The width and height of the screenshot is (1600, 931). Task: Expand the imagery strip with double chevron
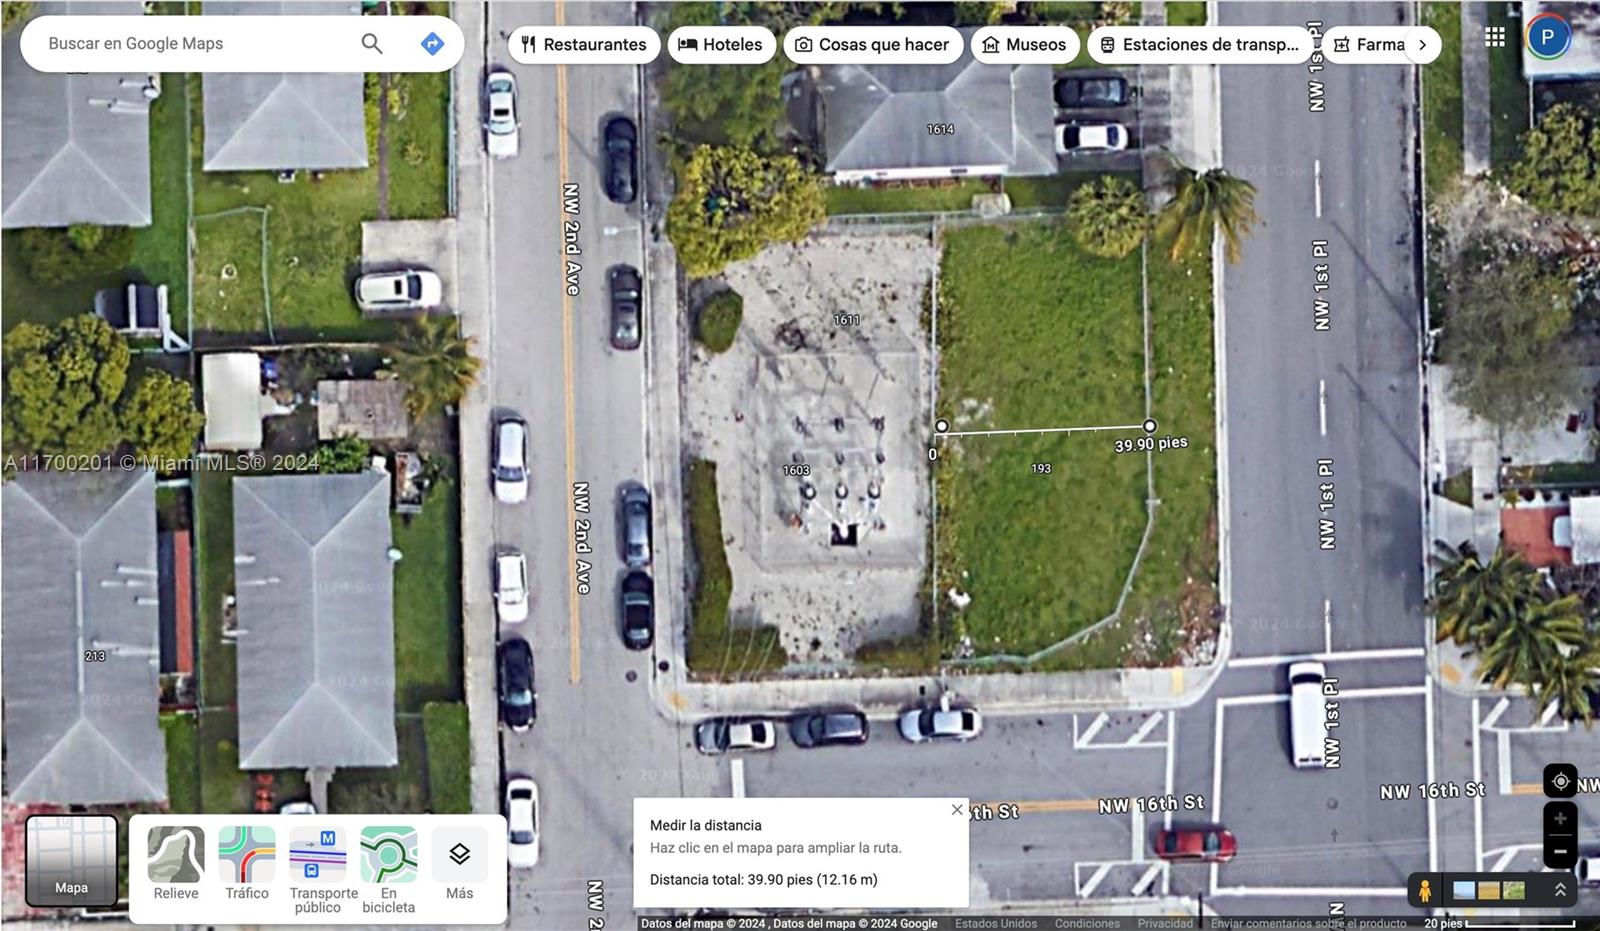(1560, 889)
